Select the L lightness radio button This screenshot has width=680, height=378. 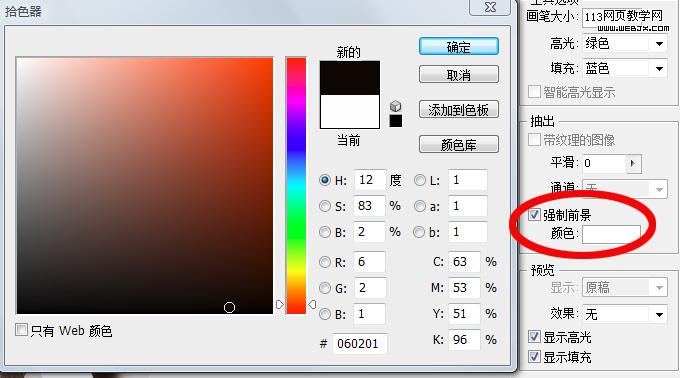pyautogui.click(x=420, y=180)
